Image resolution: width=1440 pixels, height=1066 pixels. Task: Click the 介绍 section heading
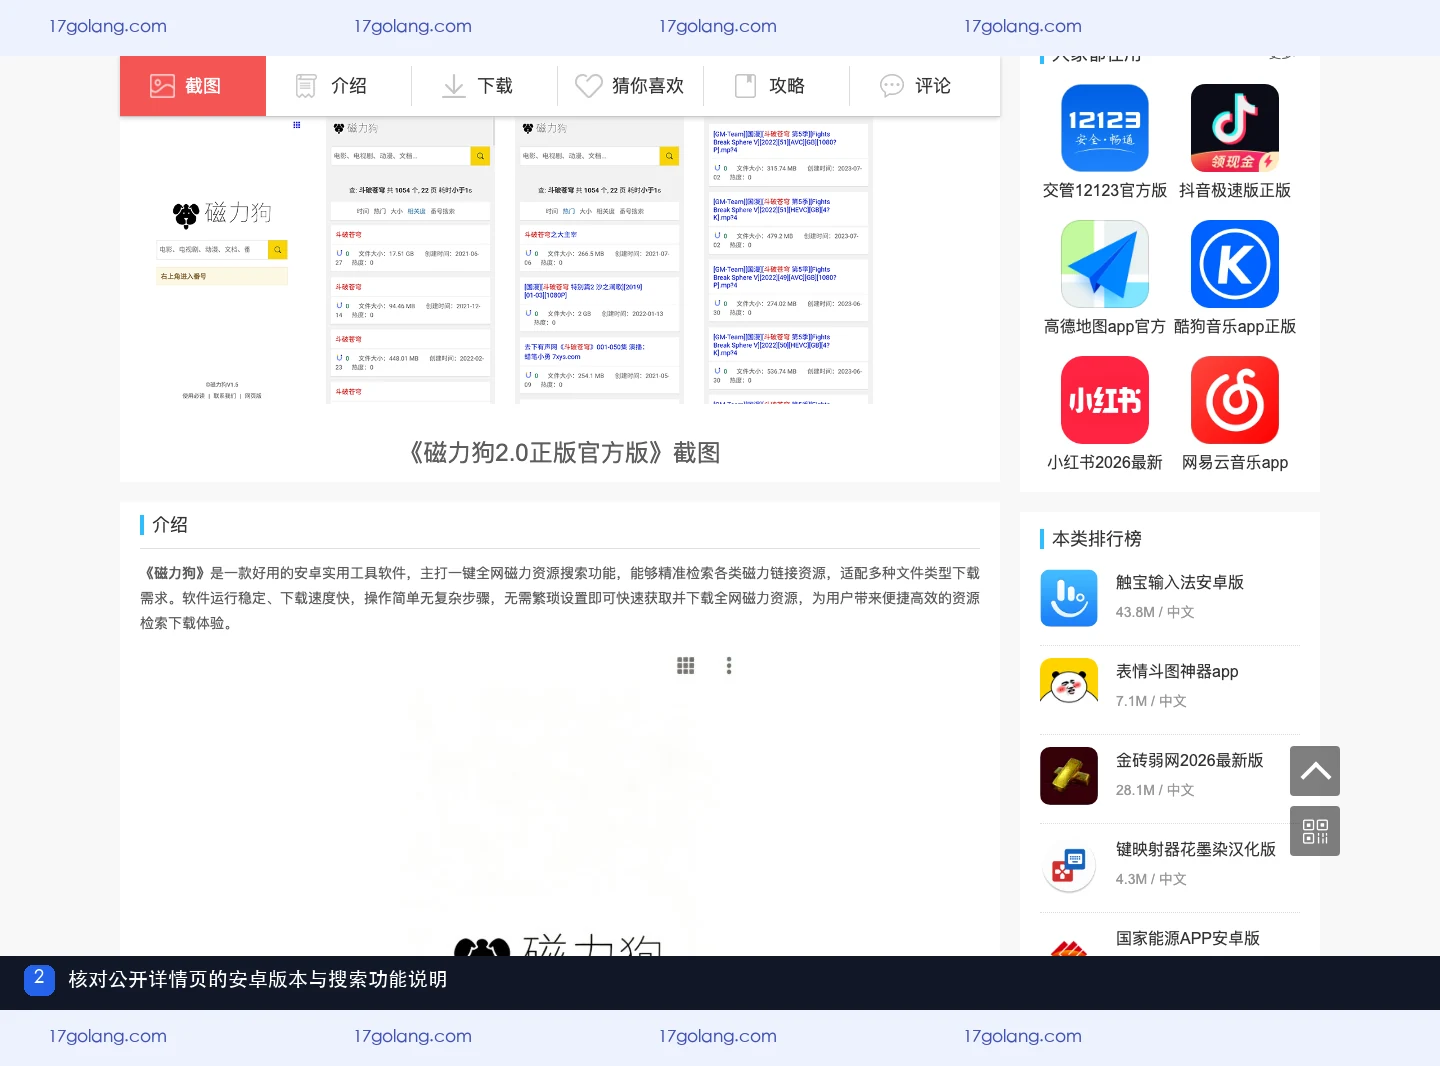point(170,525)
